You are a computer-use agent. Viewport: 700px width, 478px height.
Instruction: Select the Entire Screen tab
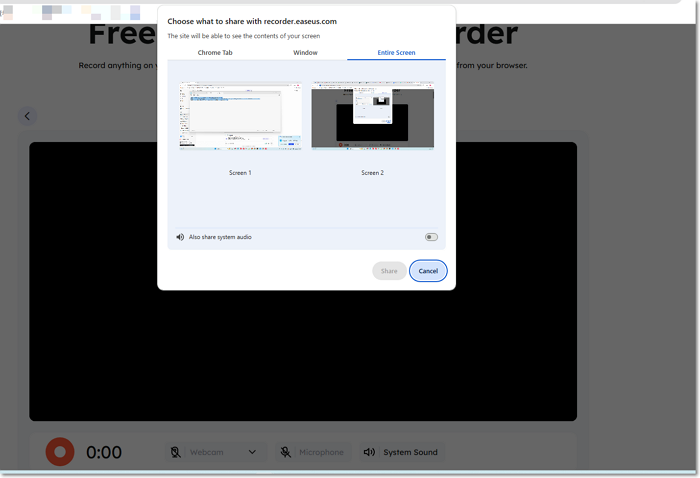click(x=396, y=53)
